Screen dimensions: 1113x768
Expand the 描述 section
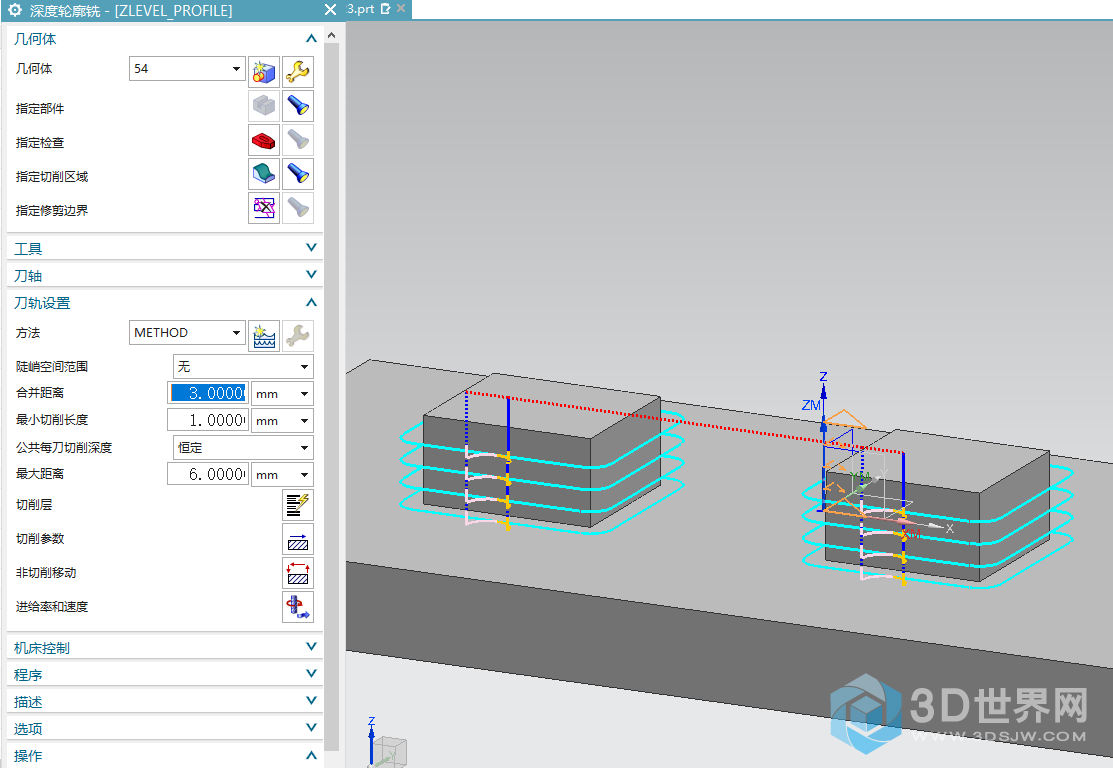coord(165,701)
